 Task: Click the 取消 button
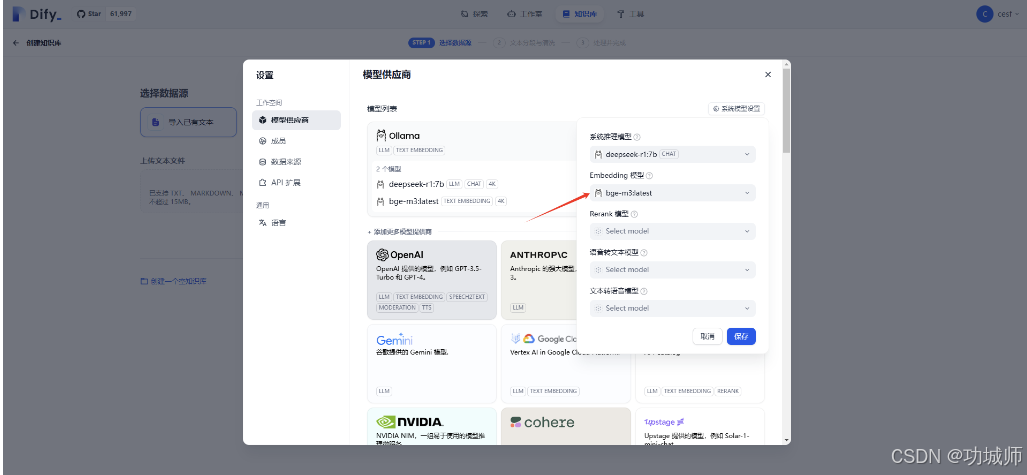(x=707, y=336)
